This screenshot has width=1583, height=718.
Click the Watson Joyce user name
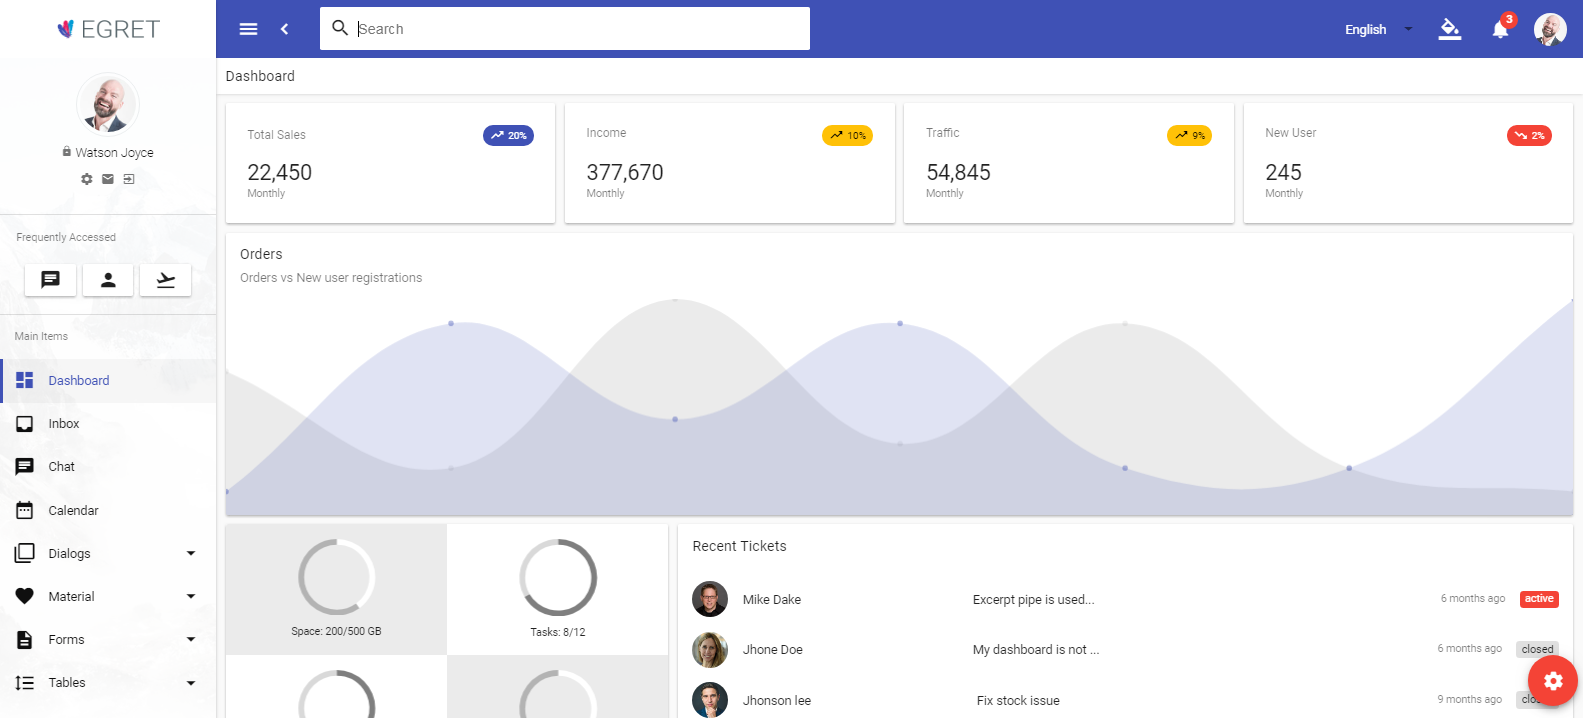click(x=114, y=153)
